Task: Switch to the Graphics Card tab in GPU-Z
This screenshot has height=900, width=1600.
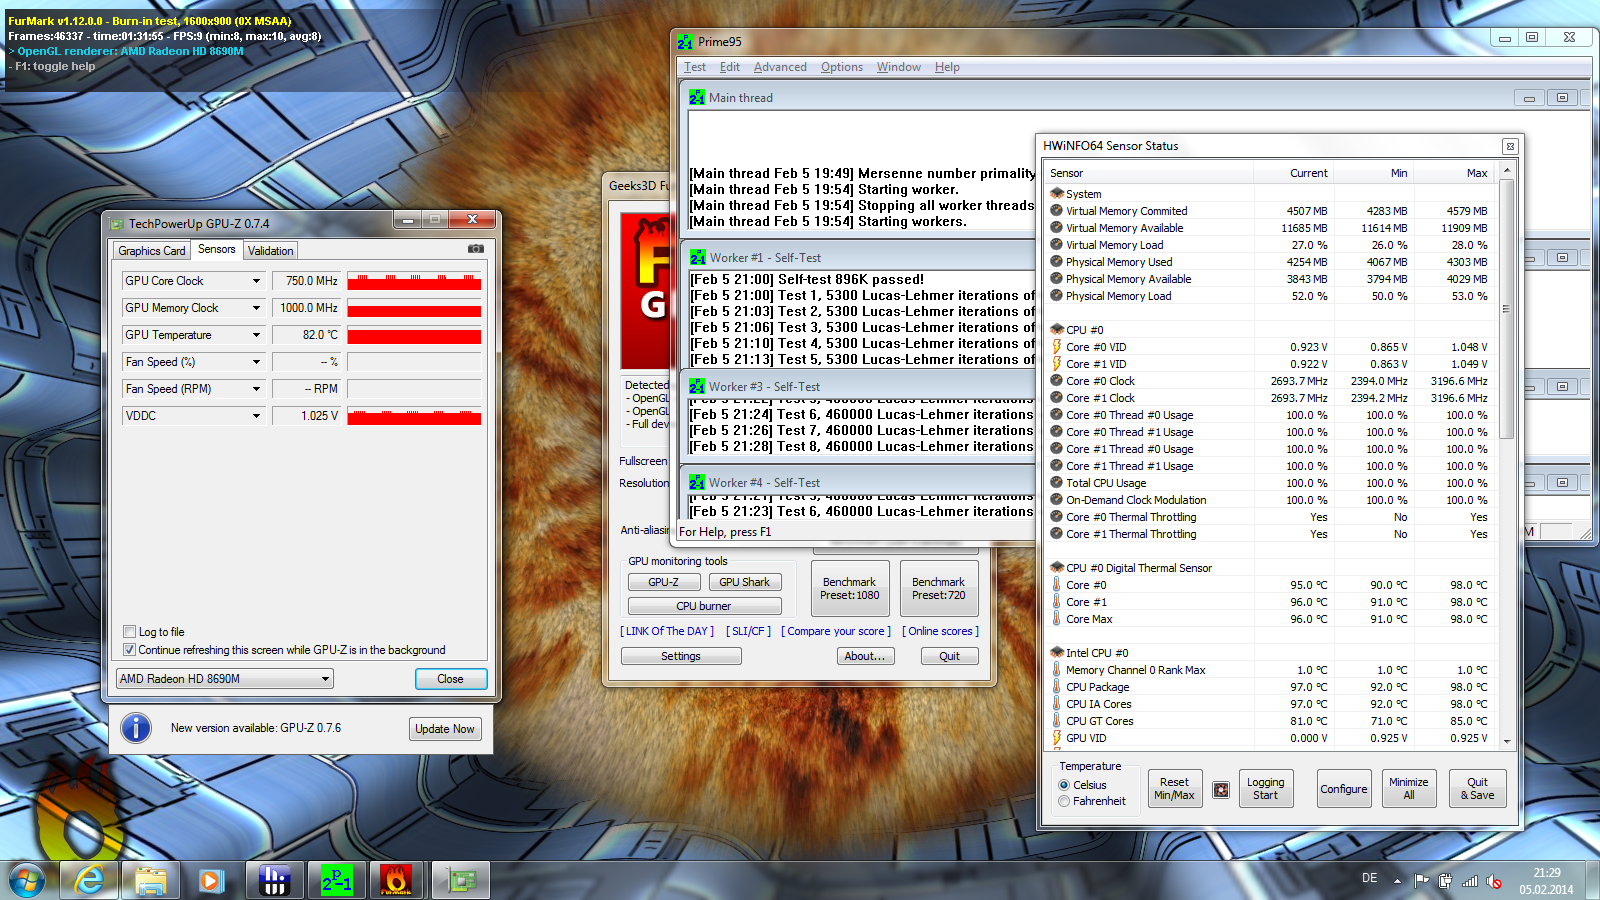Action: coord(152,251)
